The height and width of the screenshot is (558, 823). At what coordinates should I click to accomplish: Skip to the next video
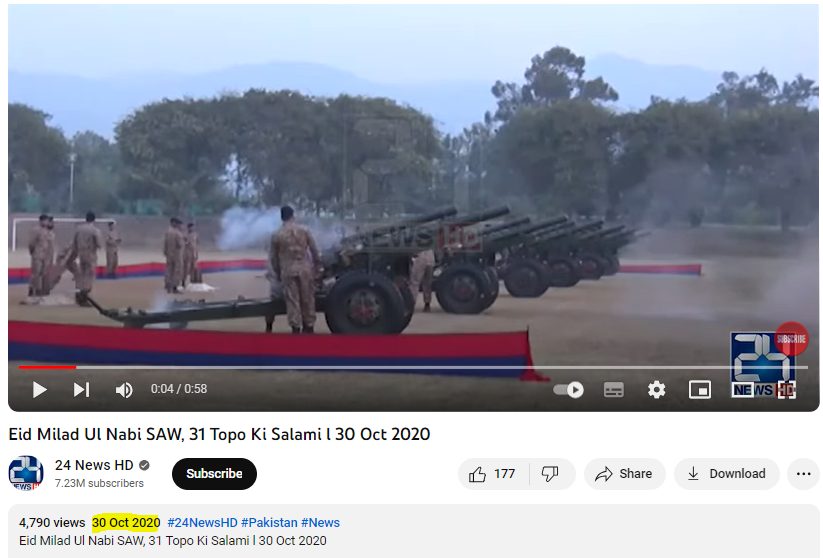pos(81,390)
